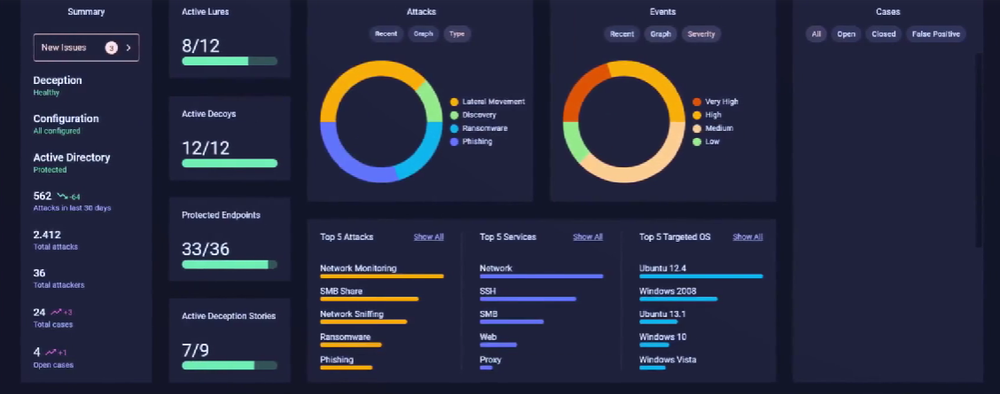Image resolution: width=1000 pixels, height=394 pixels.
Task: Switch Attacks panel to Type view
Action: 457,34
